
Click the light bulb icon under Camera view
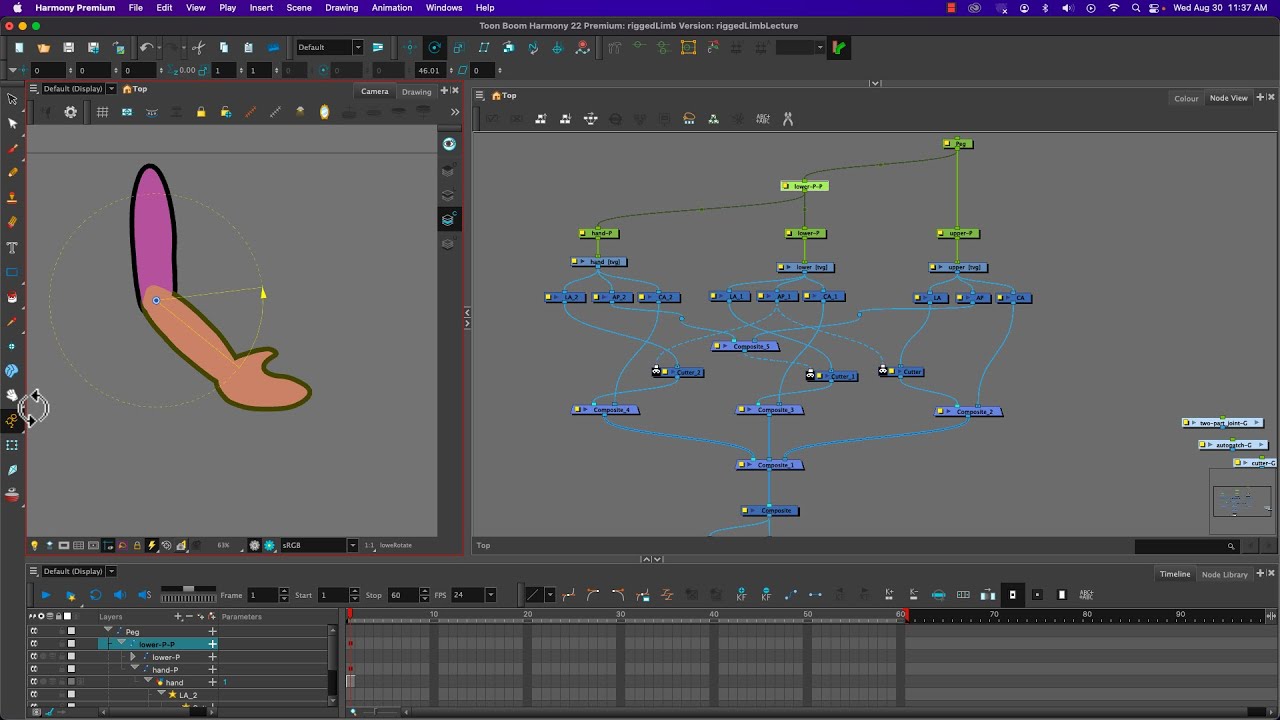click(34, 545)
